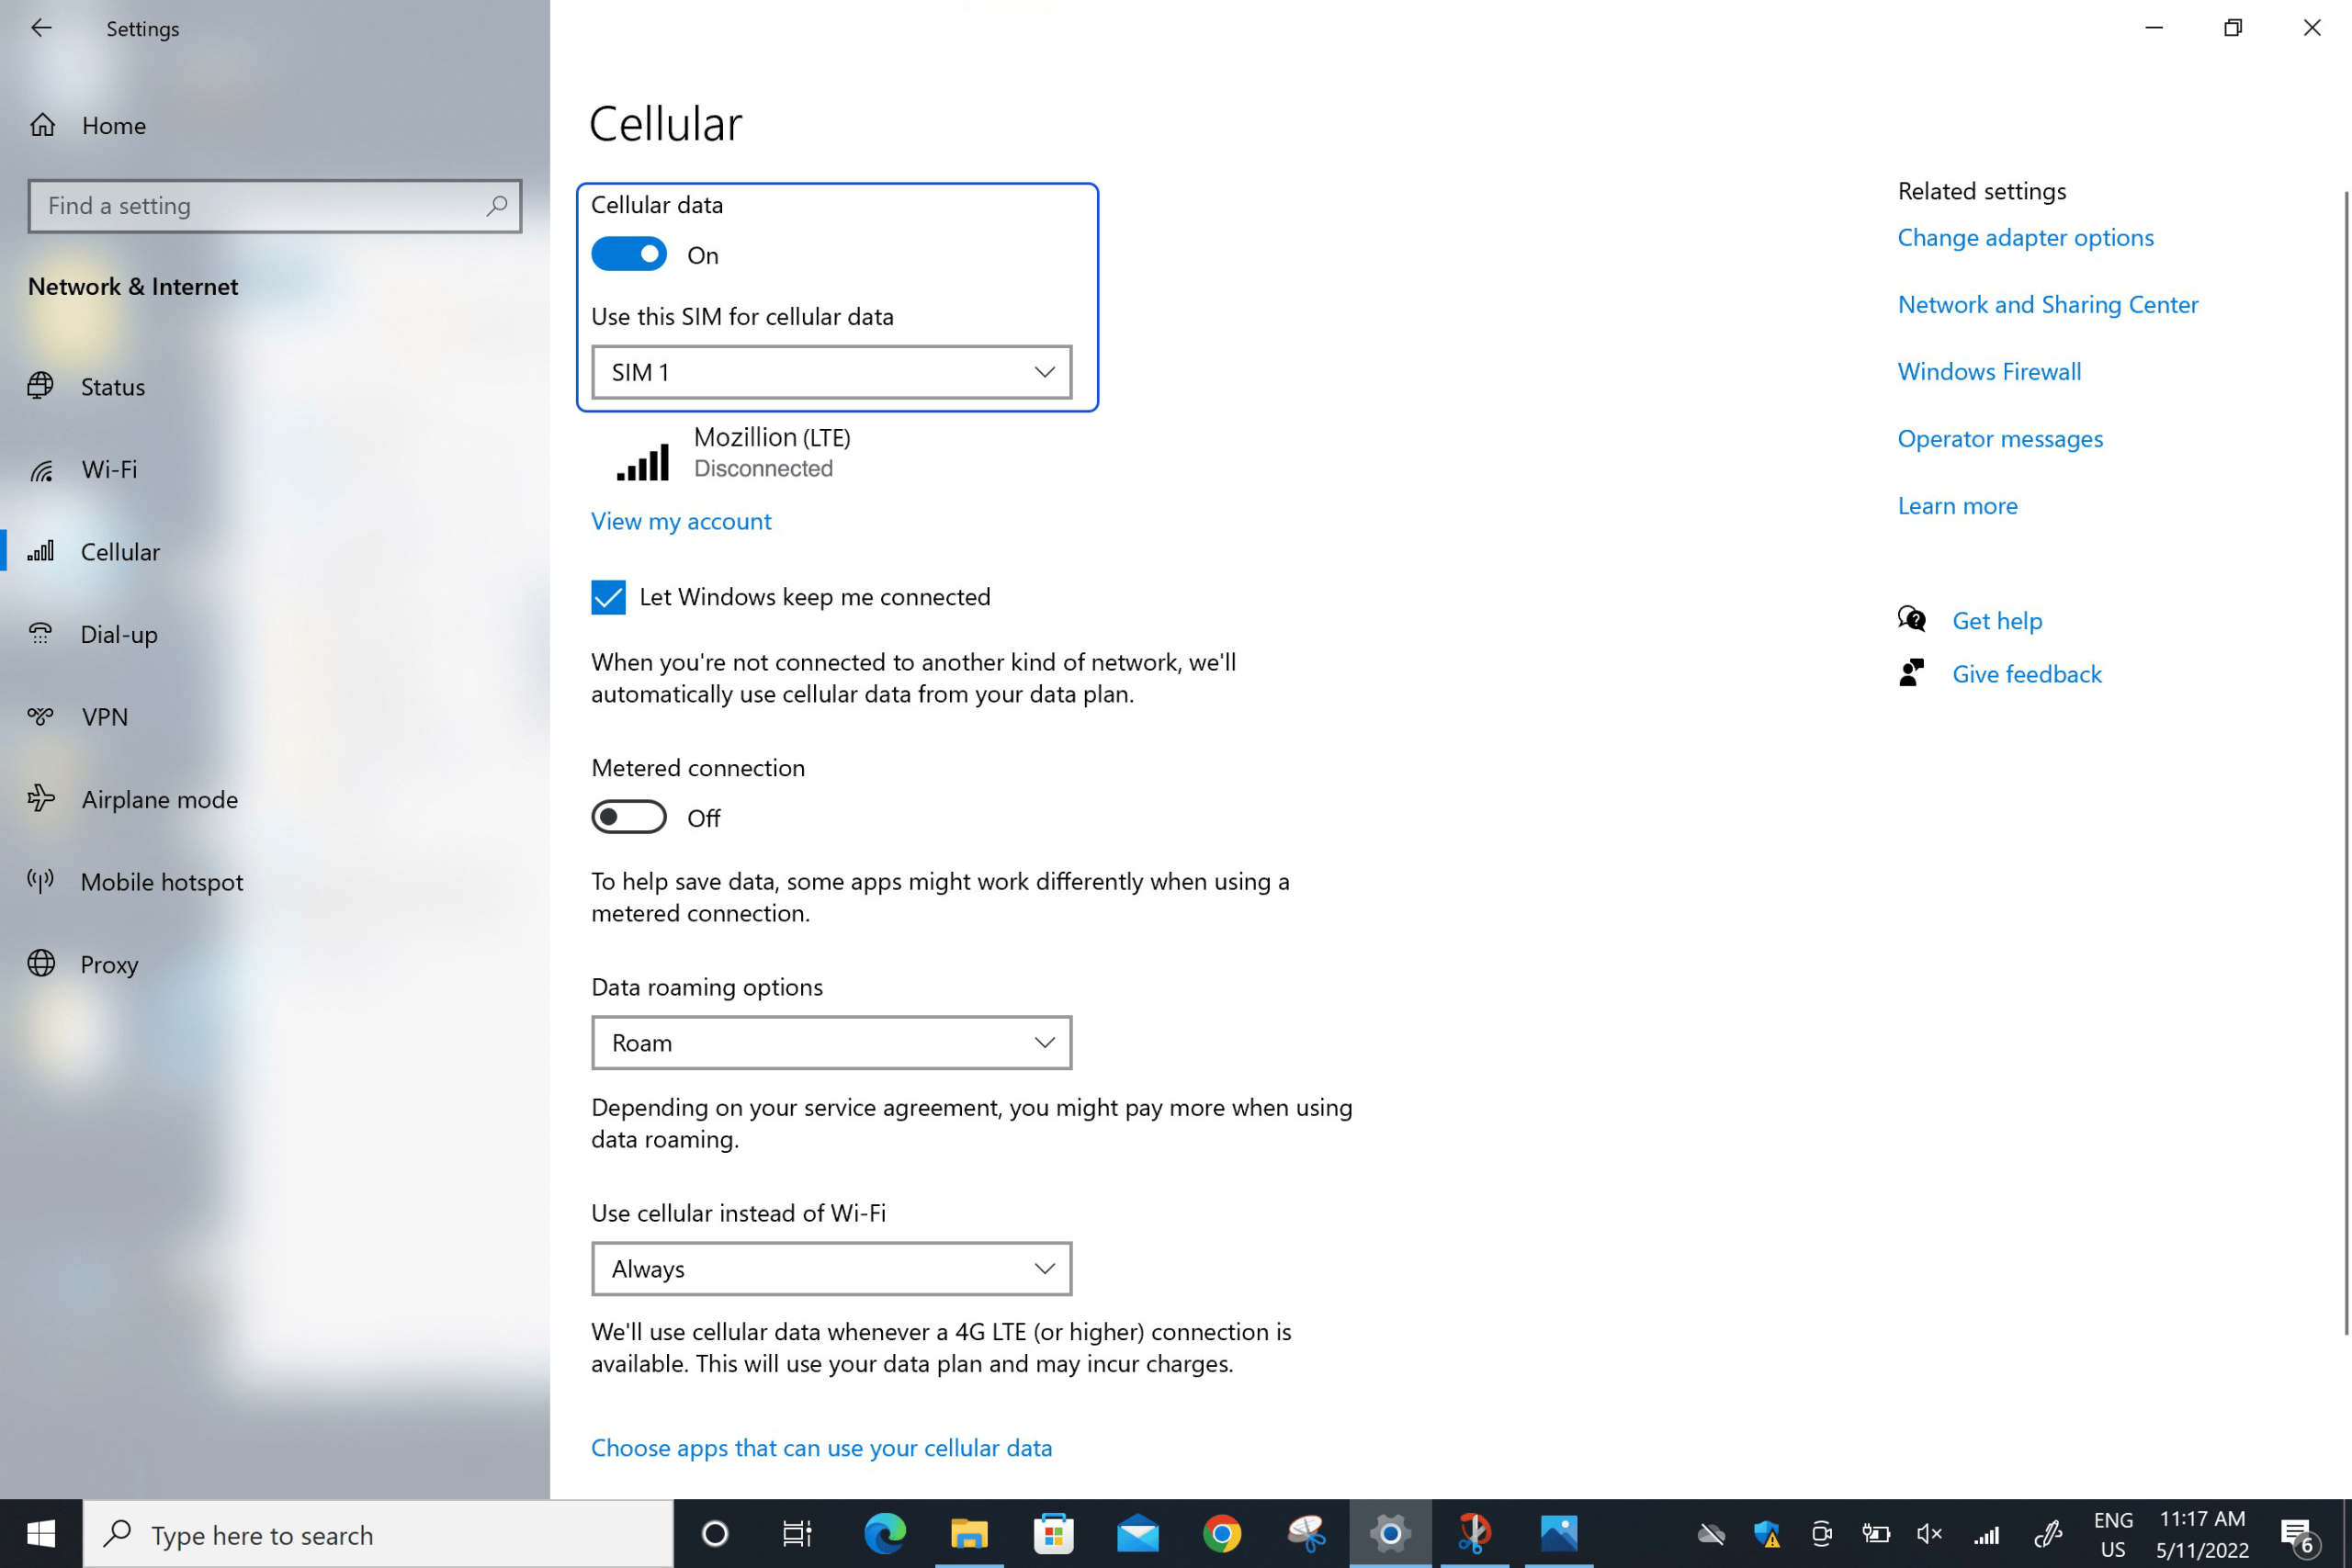This screenshot has width=2352, height=1568.
Task: Open the VPN settings page
Action: (x=104, y=717)
